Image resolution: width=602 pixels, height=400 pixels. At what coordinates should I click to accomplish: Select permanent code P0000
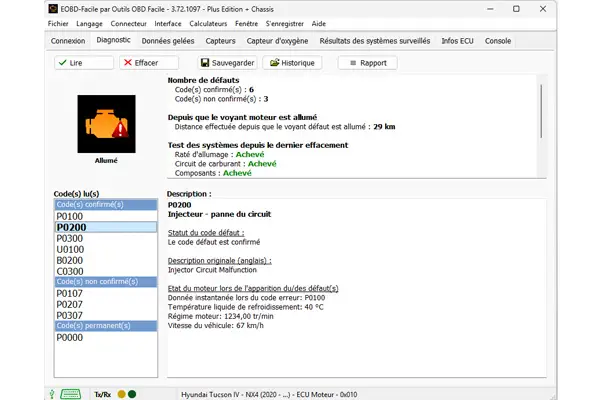[x=106, y=337]
